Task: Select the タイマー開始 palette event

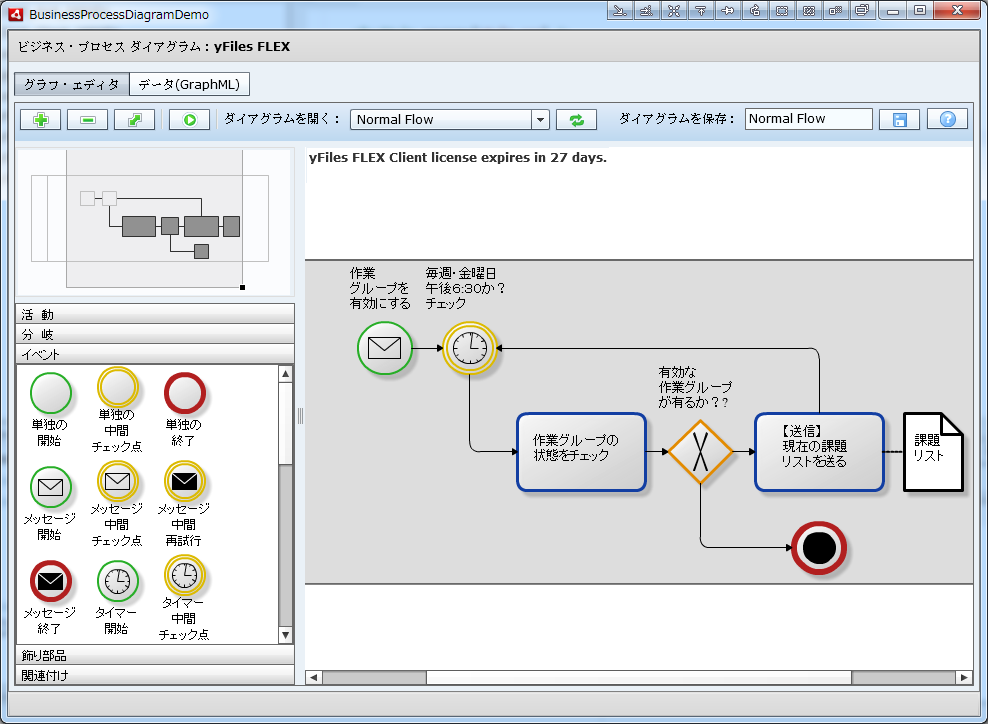Action: click(x=117, y=597)
